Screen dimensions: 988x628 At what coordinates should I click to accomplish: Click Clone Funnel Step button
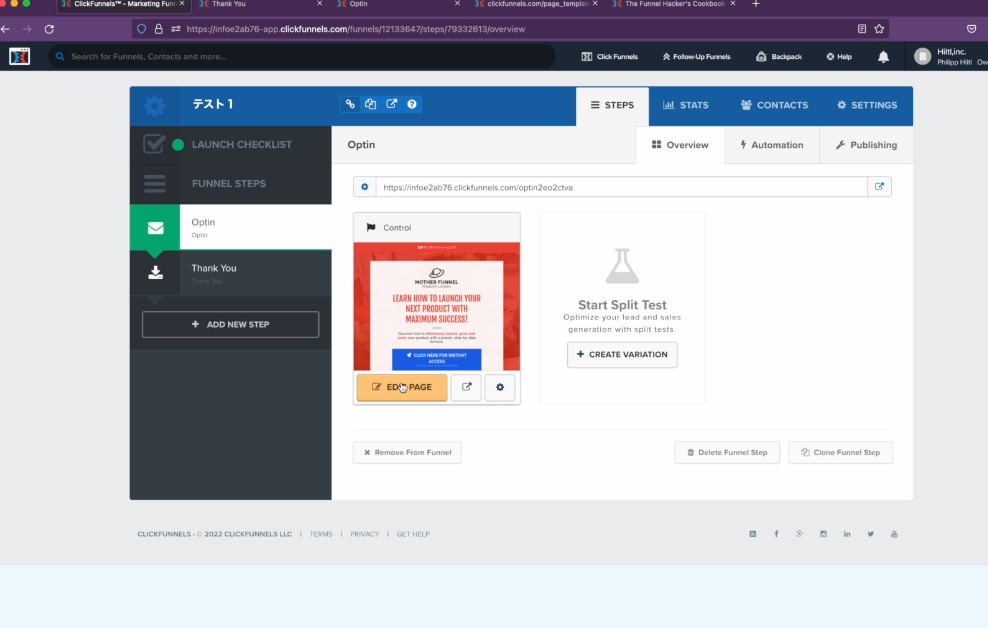coord(840,452)
